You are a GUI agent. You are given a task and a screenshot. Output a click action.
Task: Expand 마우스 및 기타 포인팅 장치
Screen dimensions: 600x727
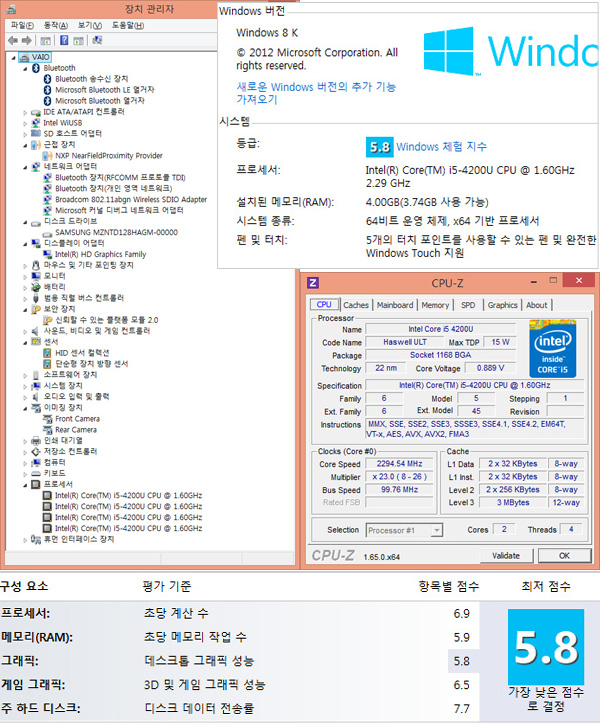click(x=25, y=266)
